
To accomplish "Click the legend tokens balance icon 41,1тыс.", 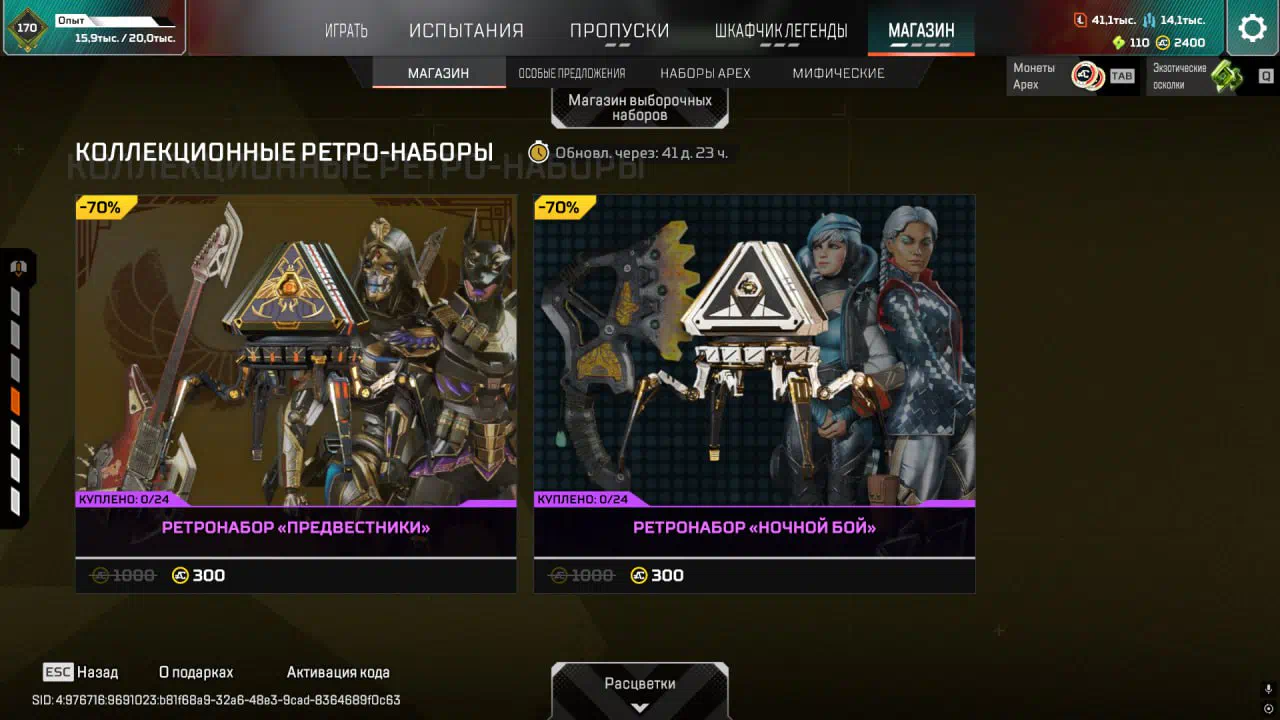I will 1080,20.
